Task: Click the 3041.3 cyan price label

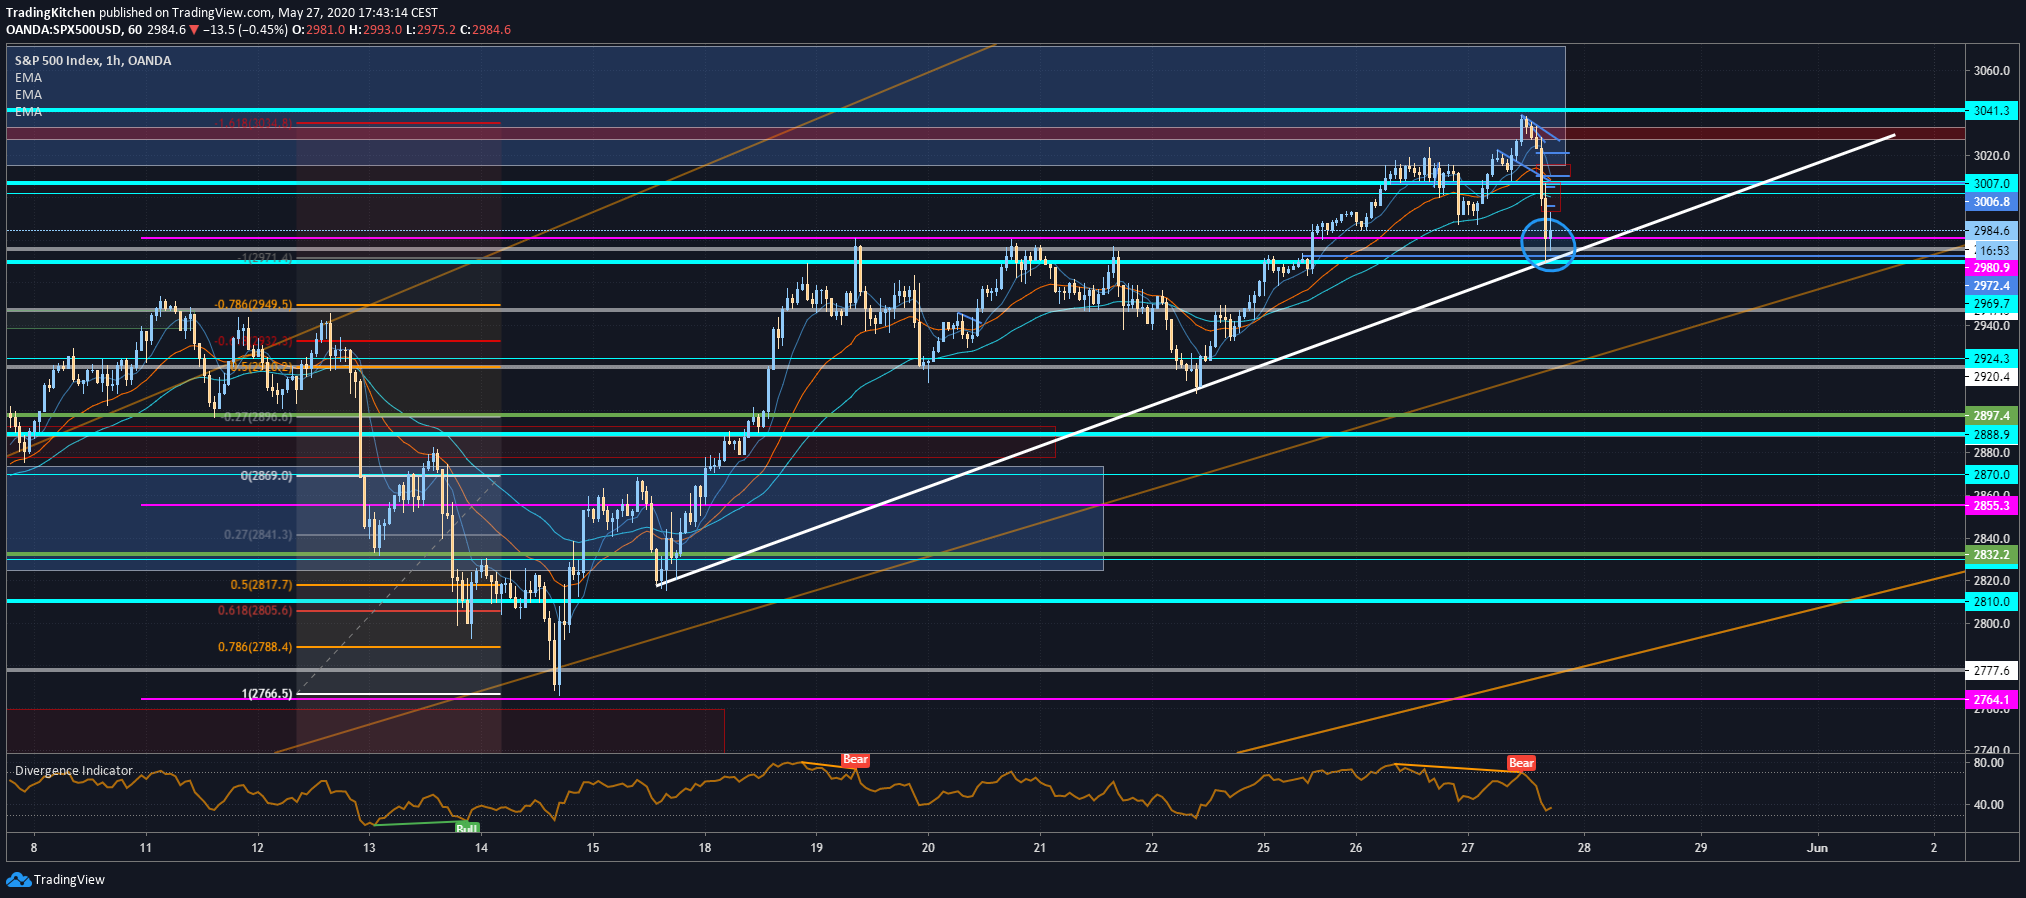Action: 1991,111
